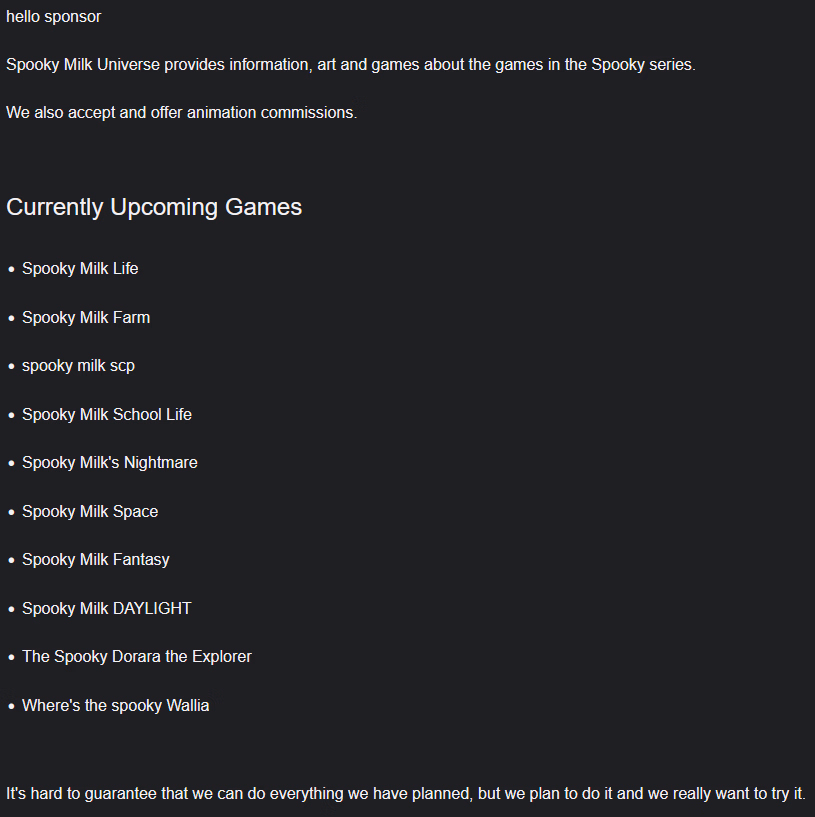Select the "Spooky Milk School Life" item
815x817 pixels.
tap(107, 414)
